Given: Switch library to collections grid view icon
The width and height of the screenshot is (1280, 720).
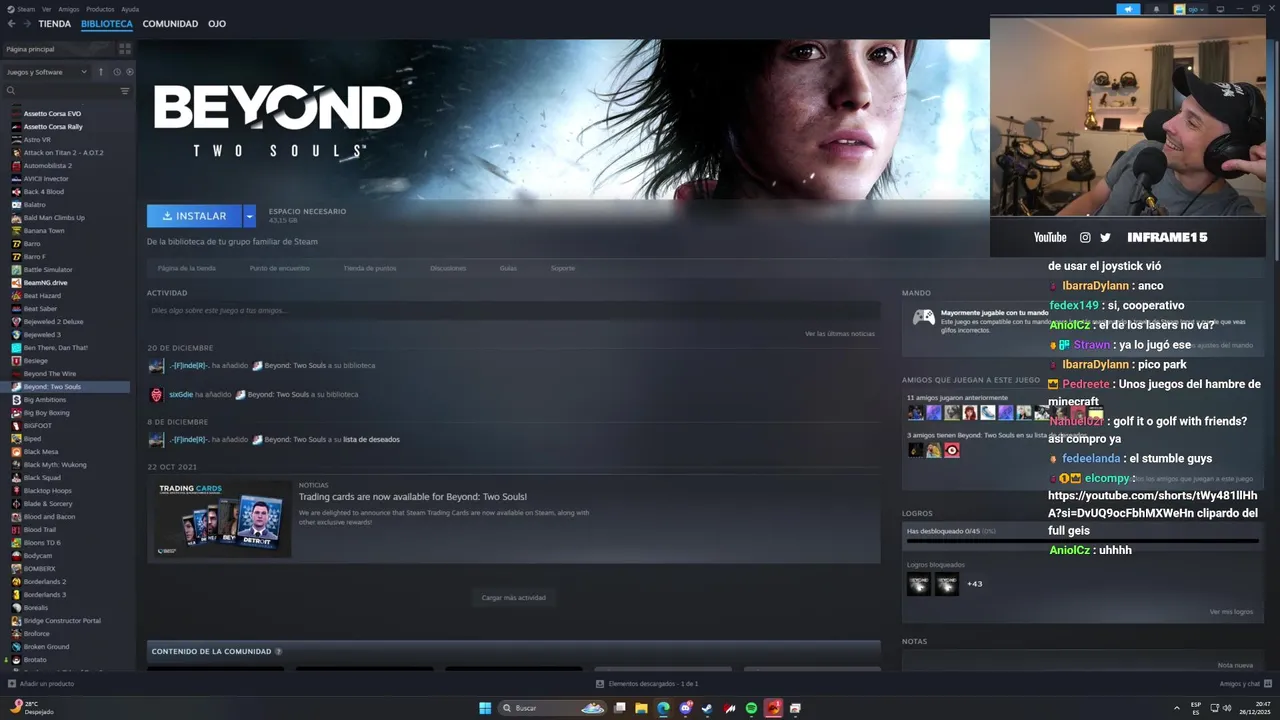Looking at the screenshot, I should click(x=125, y=48).
